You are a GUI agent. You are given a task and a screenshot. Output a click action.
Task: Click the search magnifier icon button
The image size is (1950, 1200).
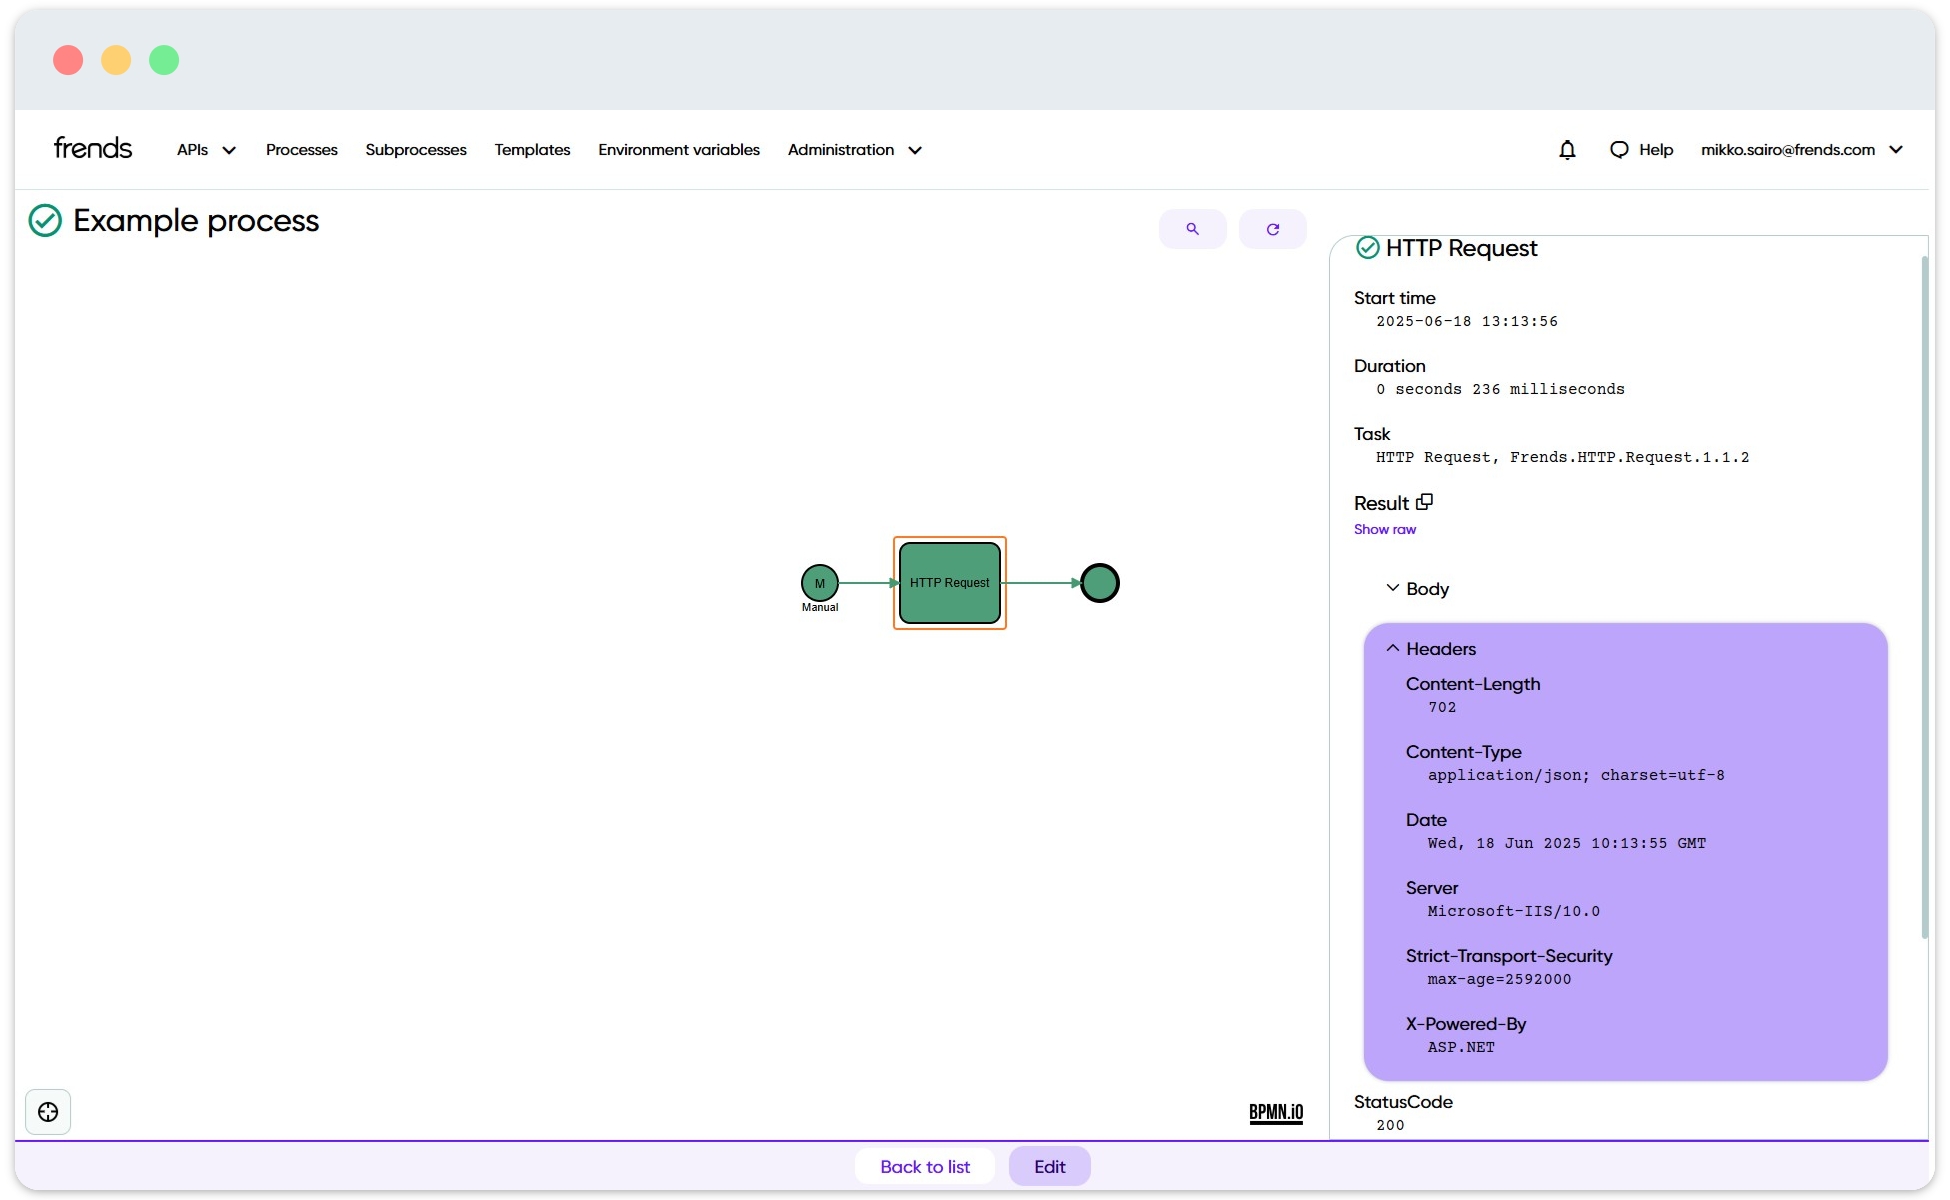1192,229
